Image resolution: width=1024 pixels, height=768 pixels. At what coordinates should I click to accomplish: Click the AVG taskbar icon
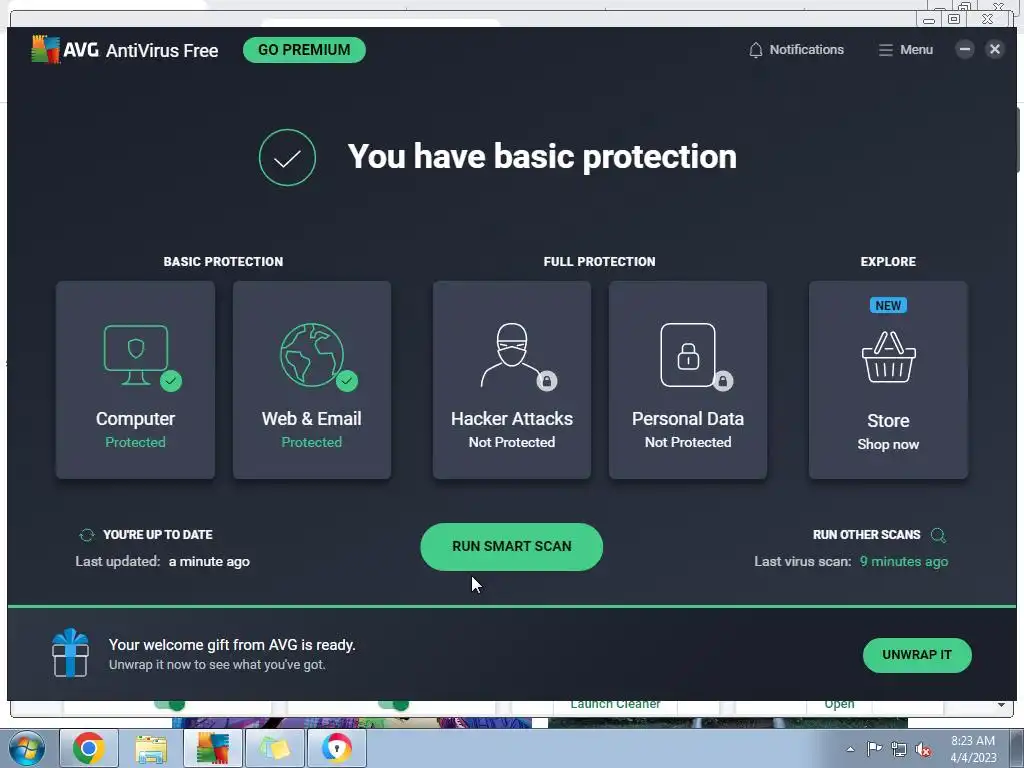pos(213,748)
